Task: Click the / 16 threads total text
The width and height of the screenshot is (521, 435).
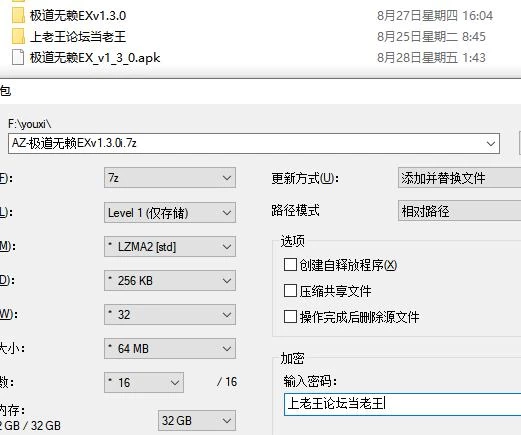Action: pyautogui.click(x=227, y=382)
